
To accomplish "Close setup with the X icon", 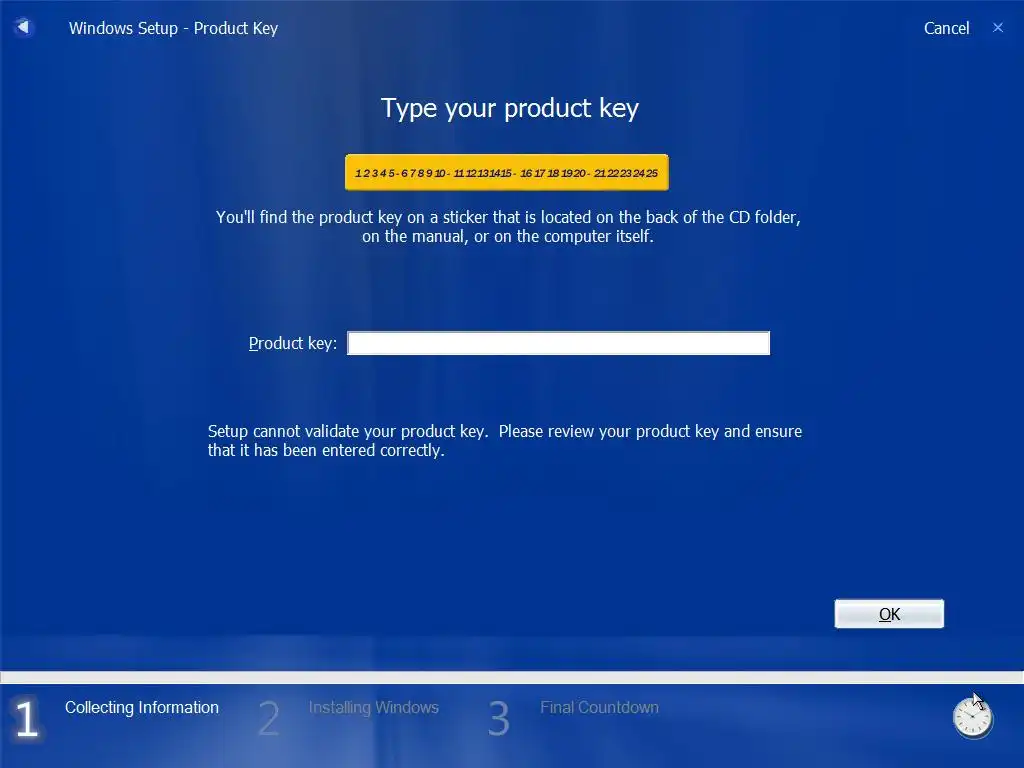I will (998, 27).
